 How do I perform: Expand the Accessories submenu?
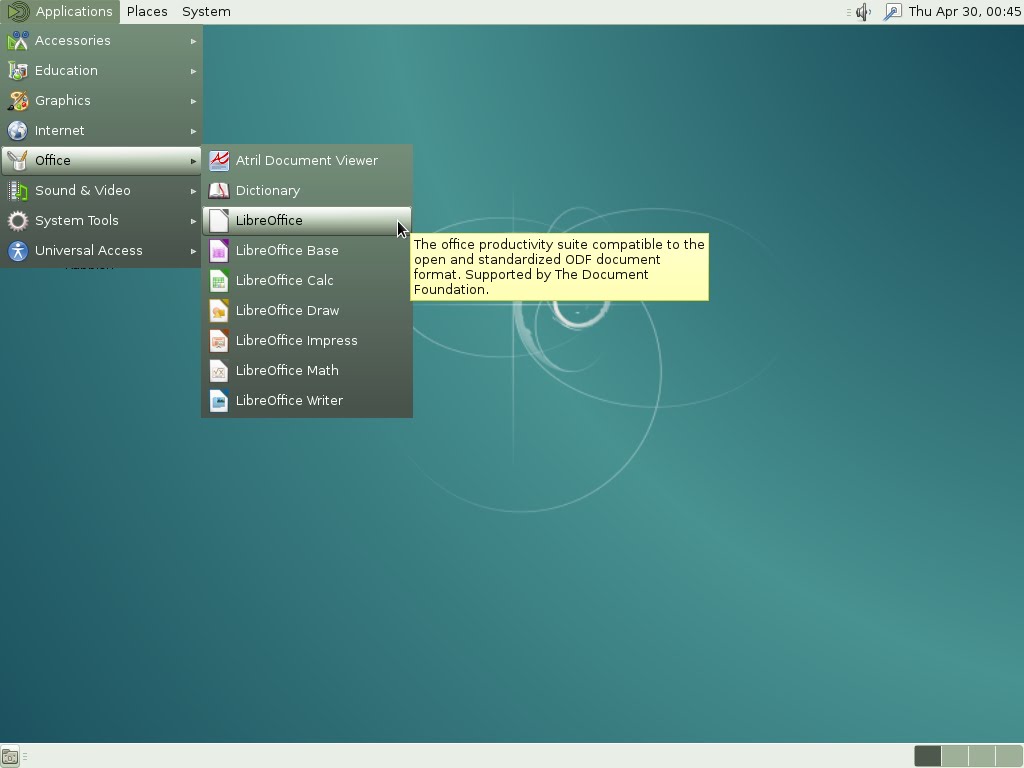101,40
